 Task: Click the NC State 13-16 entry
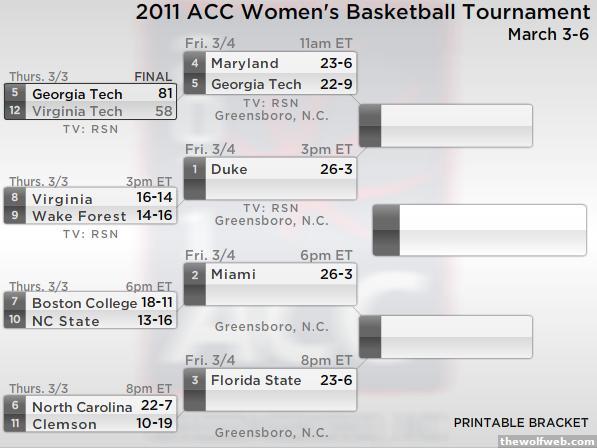coord(91,320)
